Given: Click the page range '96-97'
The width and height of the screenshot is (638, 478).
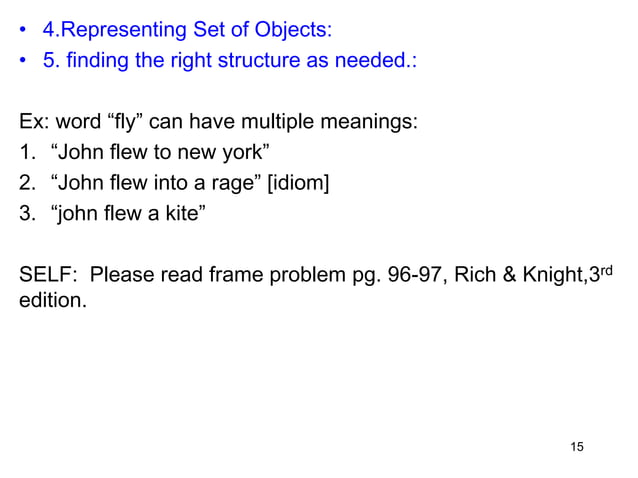Looking at the screenshot, I should [x=415, y=275].
